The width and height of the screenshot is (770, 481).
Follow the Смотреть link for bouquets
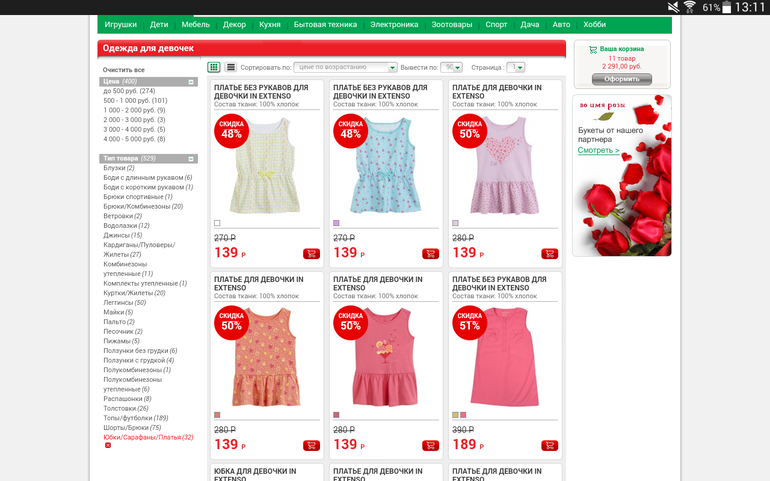(x=598, y=150)
